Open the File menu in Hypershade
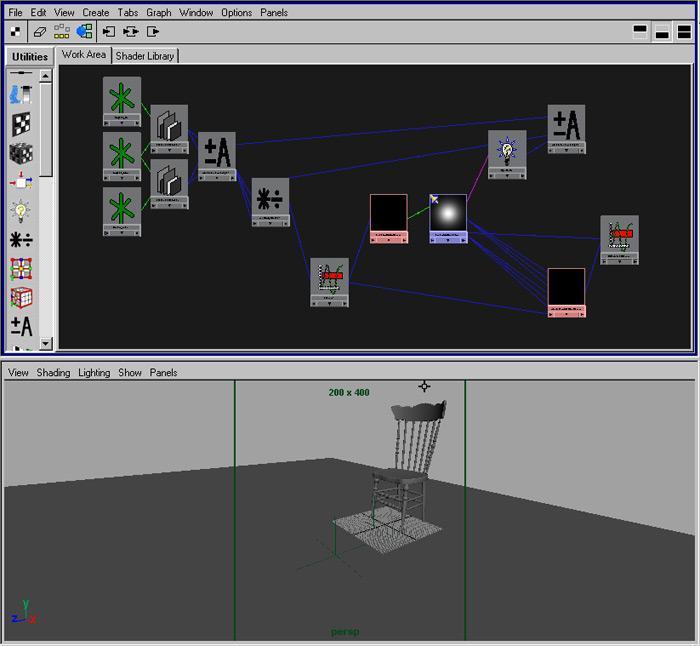The height and width of the screenshot is (646, 700). 15,13
